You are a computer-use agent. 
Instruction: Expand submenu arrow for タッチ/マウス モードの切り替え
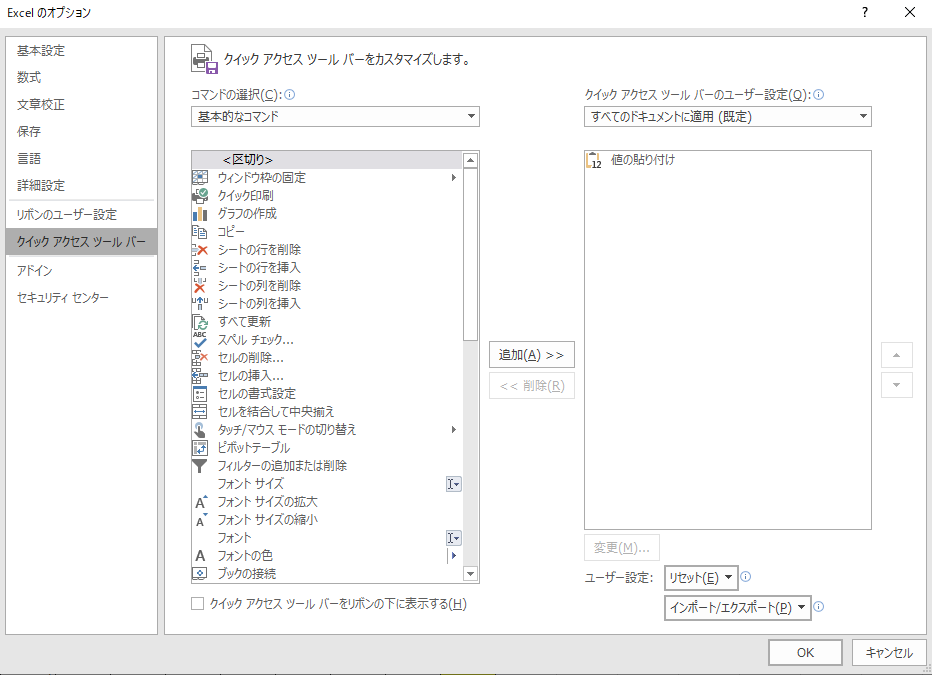click(x=454, y=430)
